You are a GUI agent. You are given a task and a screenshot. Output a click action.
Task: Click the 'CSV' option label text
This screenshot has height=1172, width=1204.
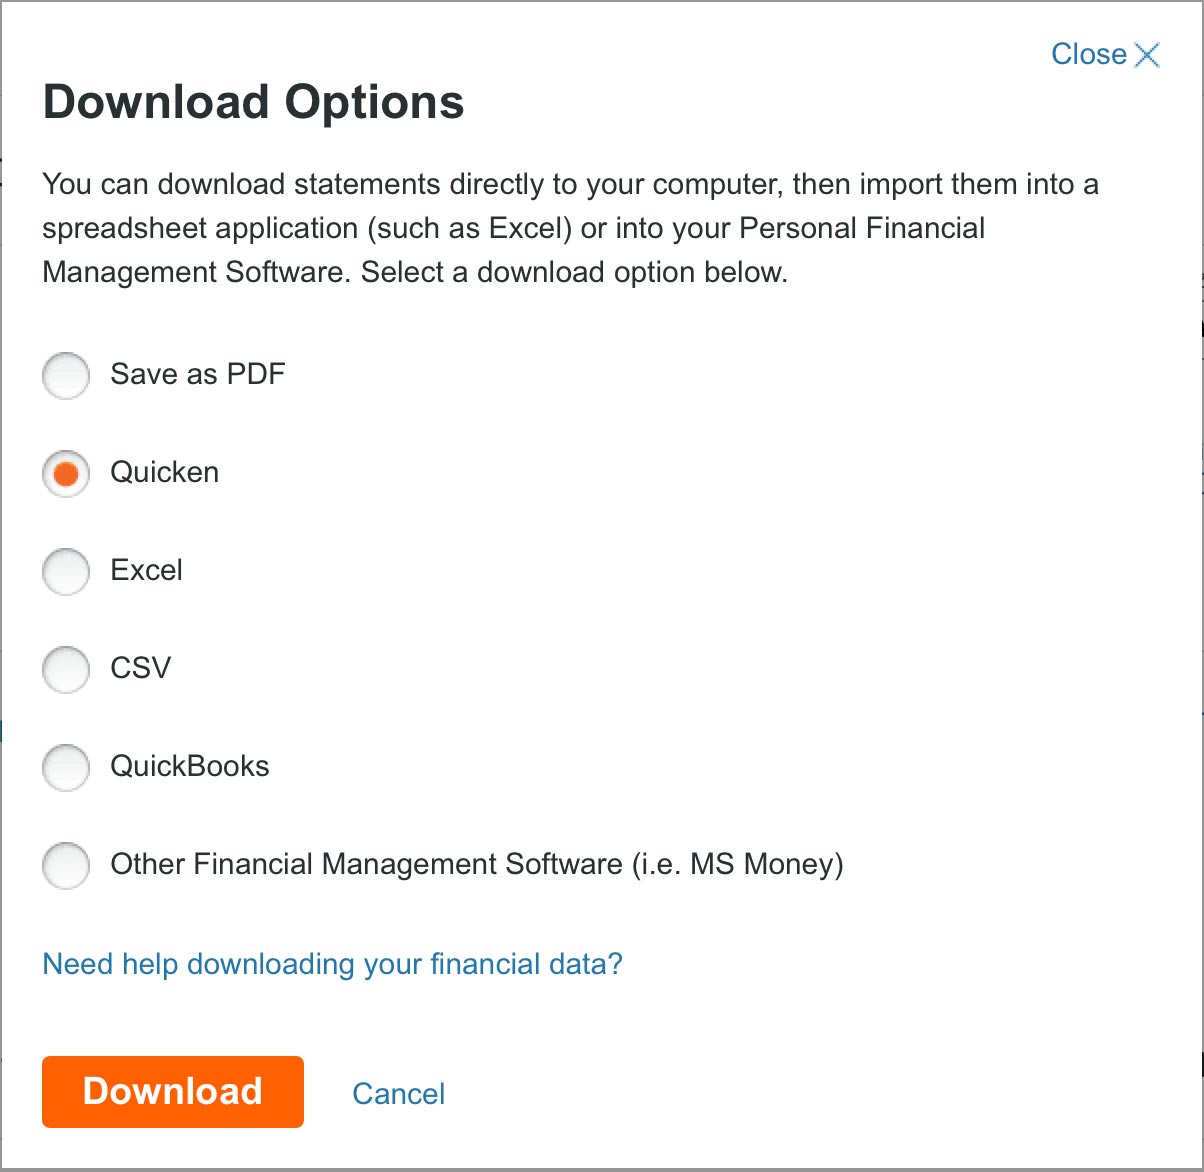pos(141,668)
